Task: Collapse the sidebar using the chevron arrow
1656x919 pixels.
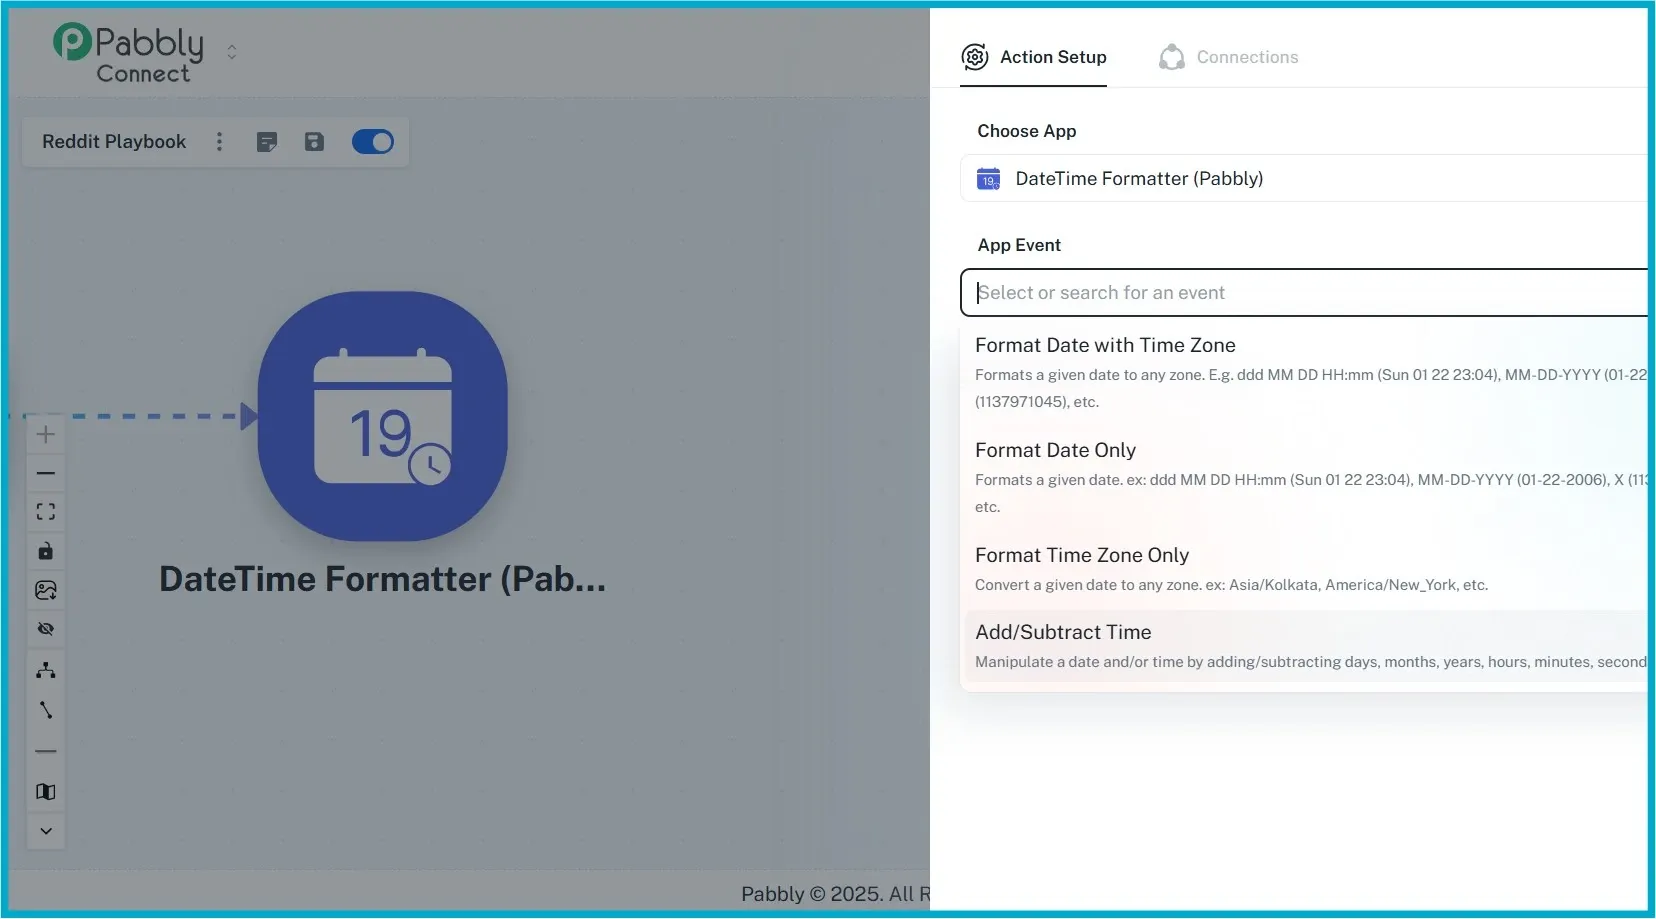Action: (46, 831)
